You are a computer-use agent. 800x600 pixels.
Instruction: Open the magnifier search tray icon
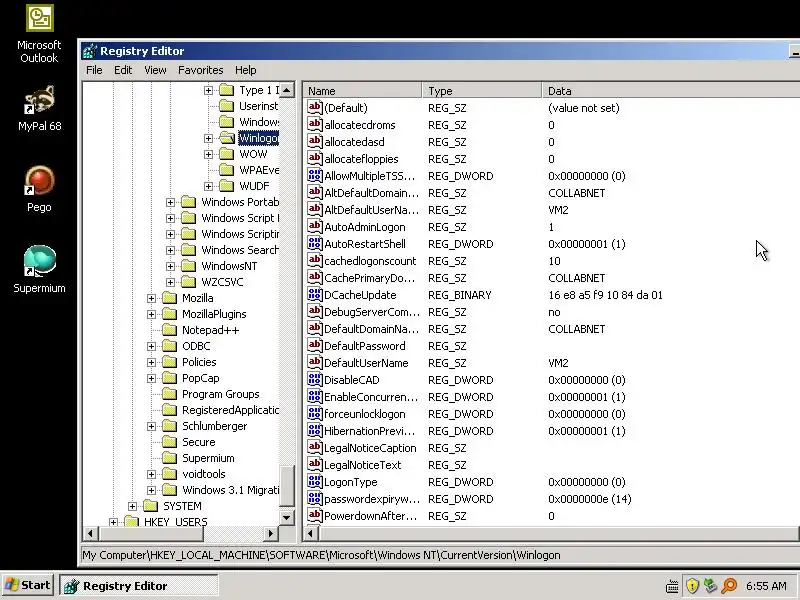(730, 586)
